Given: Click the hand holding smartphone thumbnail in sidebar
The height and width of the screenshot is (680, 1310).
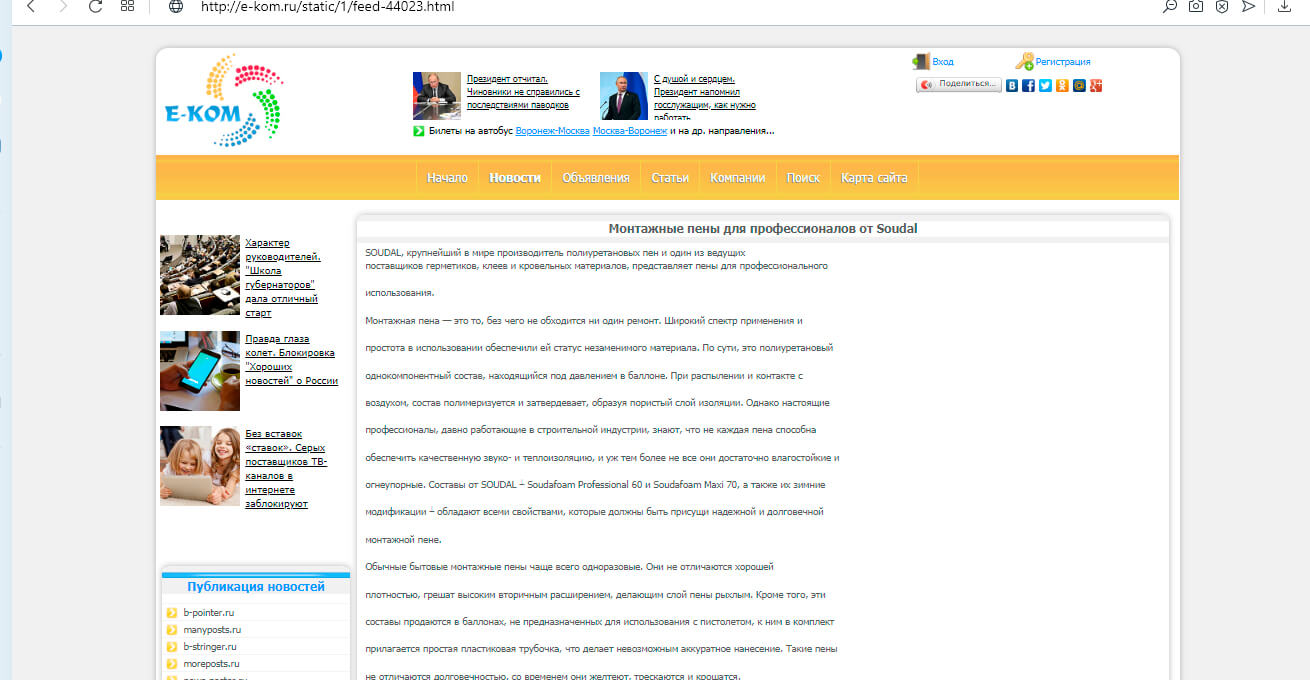Looking at the screenshot, I should [x=200, y=371].
